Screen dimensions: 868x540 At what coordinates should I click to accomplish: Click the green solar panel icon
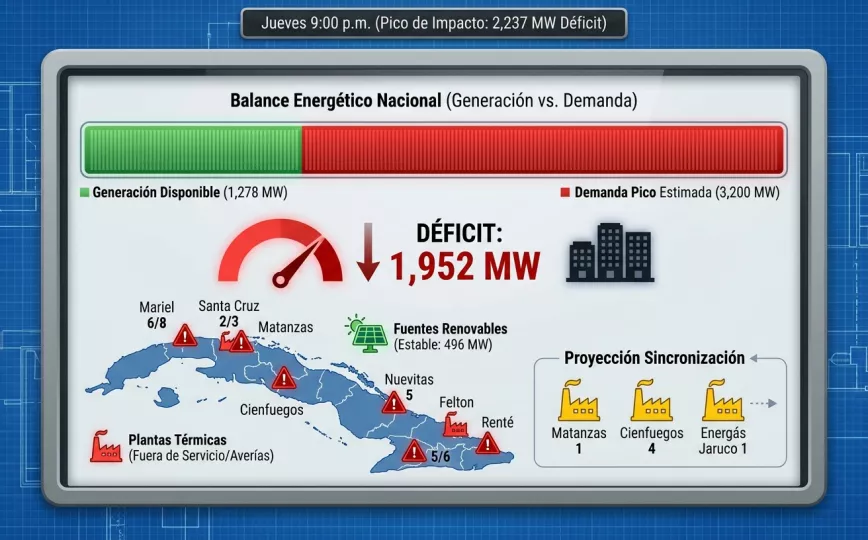(366, 334)
